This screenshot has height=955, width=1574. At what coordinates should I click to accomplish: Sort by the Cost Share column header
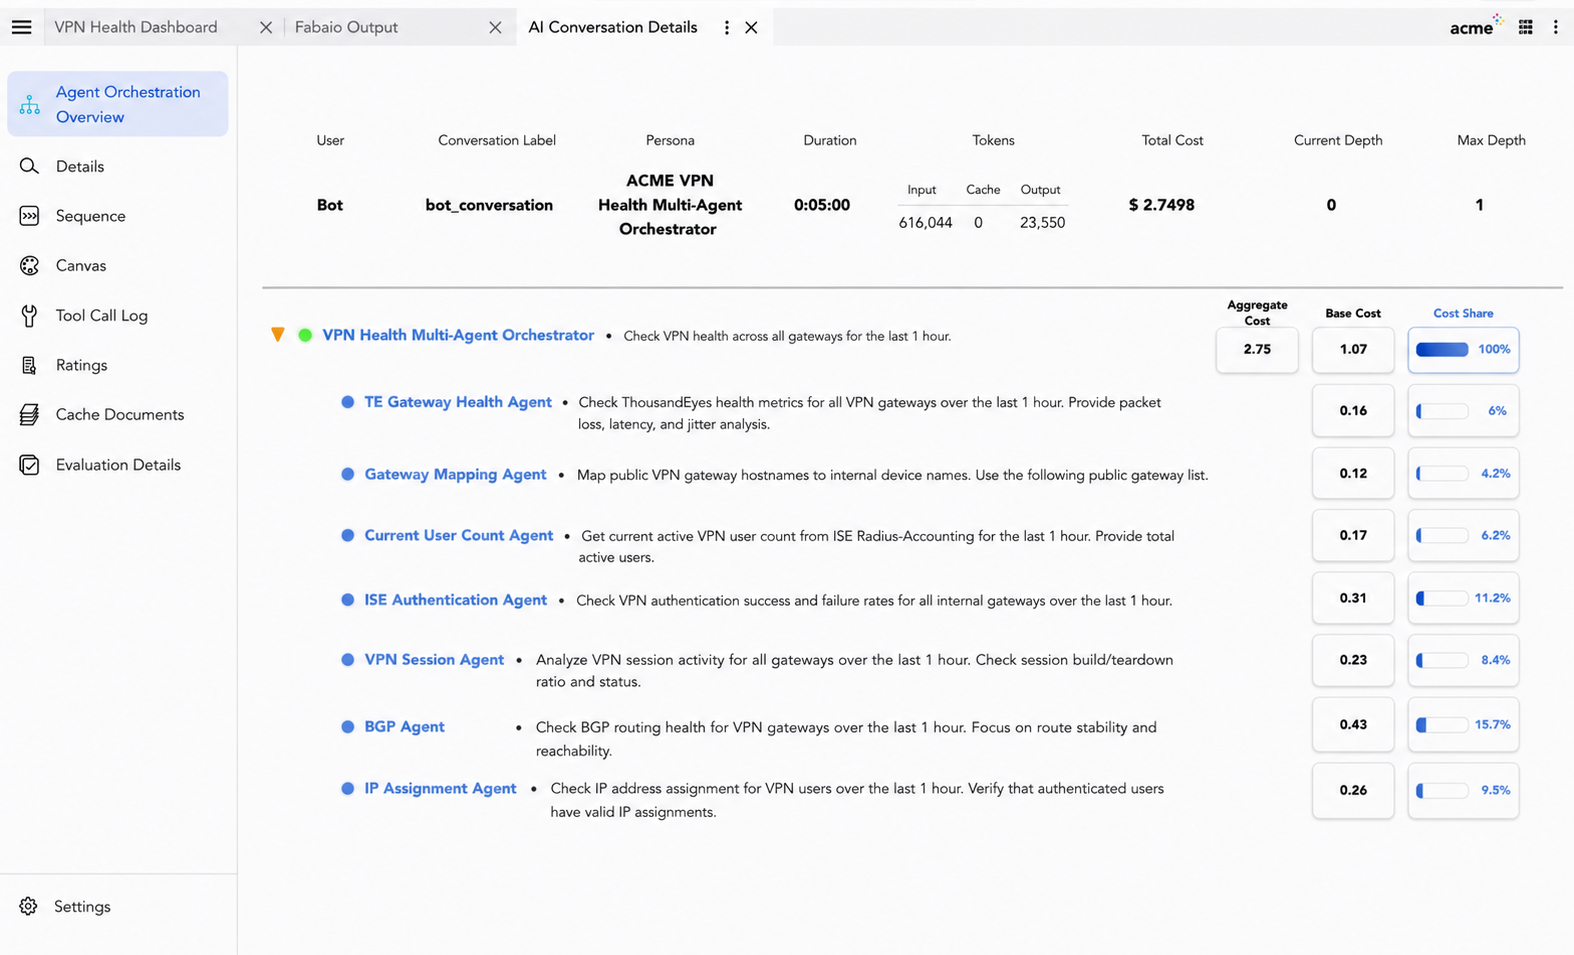[1462, 313]
